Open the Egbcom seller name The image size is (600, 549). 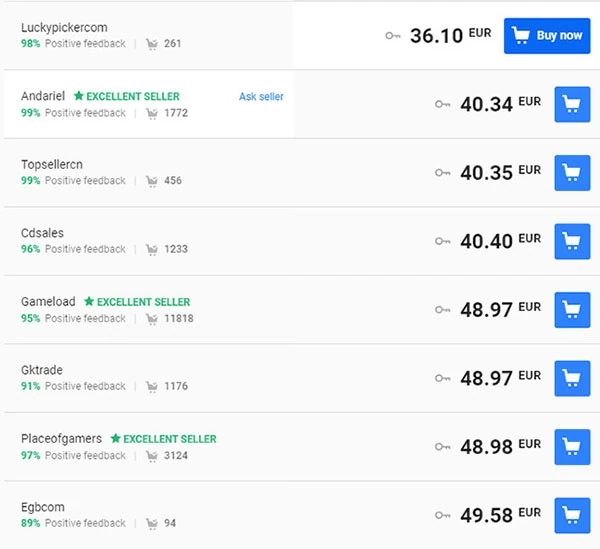pyautogui.click(x=42, y=507)
